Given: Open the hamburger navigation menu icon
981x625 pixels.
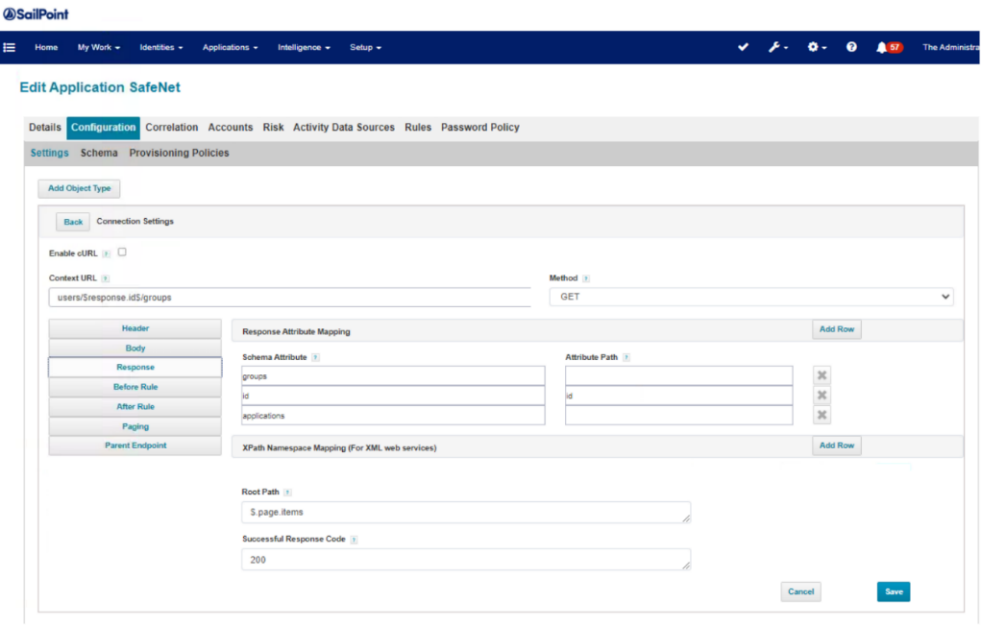Looking at the screenshot, I should point(9,48).
